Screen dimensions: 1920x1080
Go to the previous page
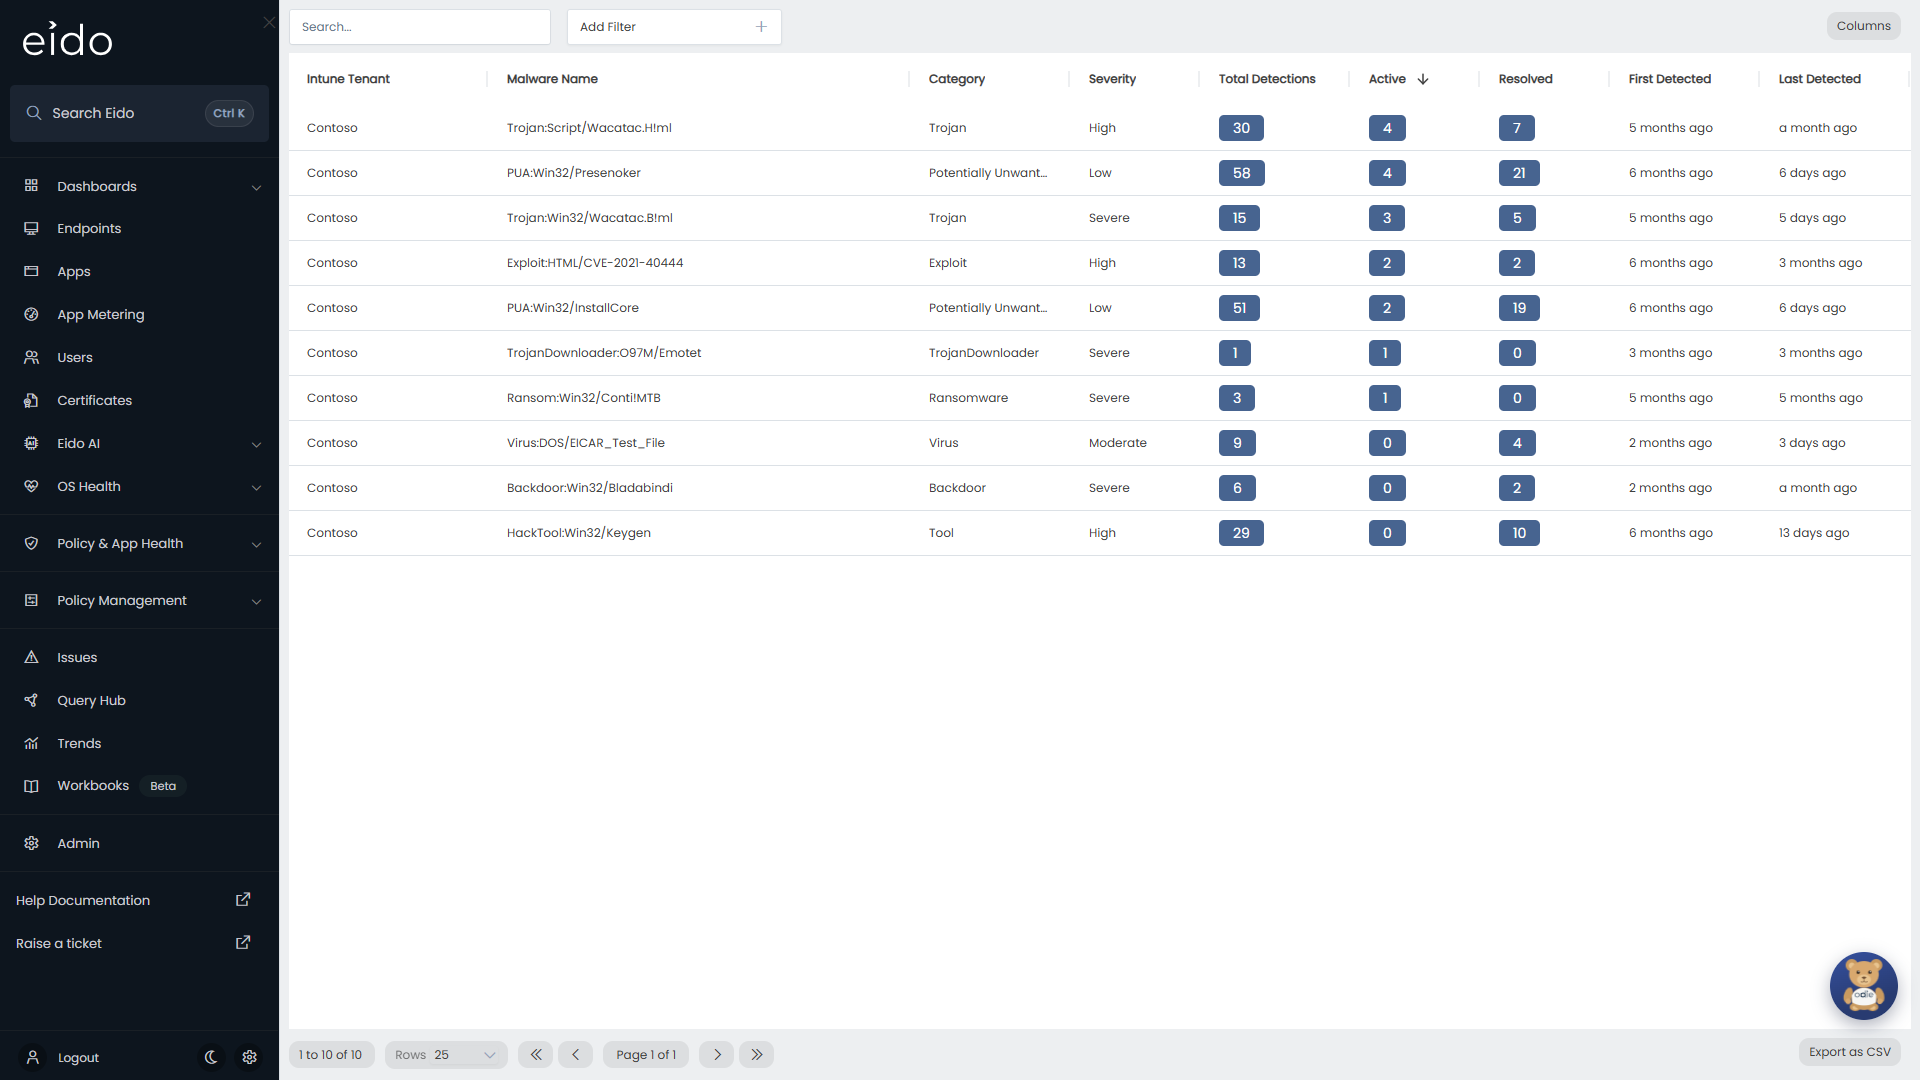tap(575, 1055)
